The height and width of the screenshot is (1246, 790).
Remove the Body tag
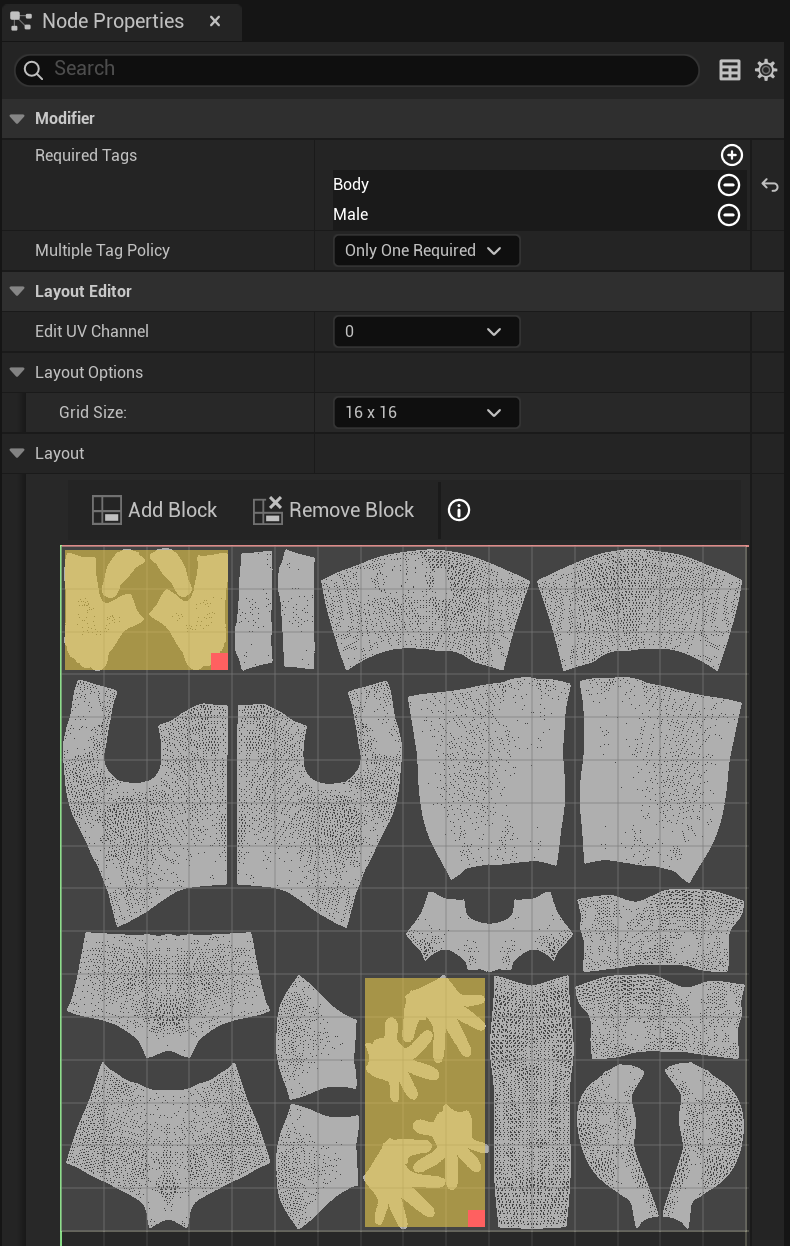pyautogui.click(x=730, y=185)
